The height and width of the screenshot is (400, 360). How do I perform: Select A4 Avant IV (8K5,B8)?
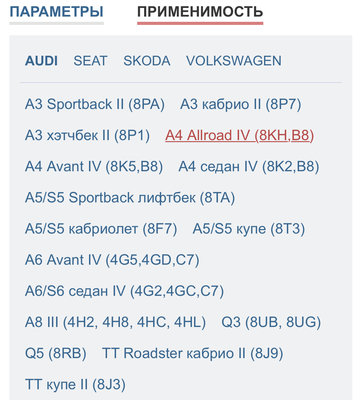94,167
